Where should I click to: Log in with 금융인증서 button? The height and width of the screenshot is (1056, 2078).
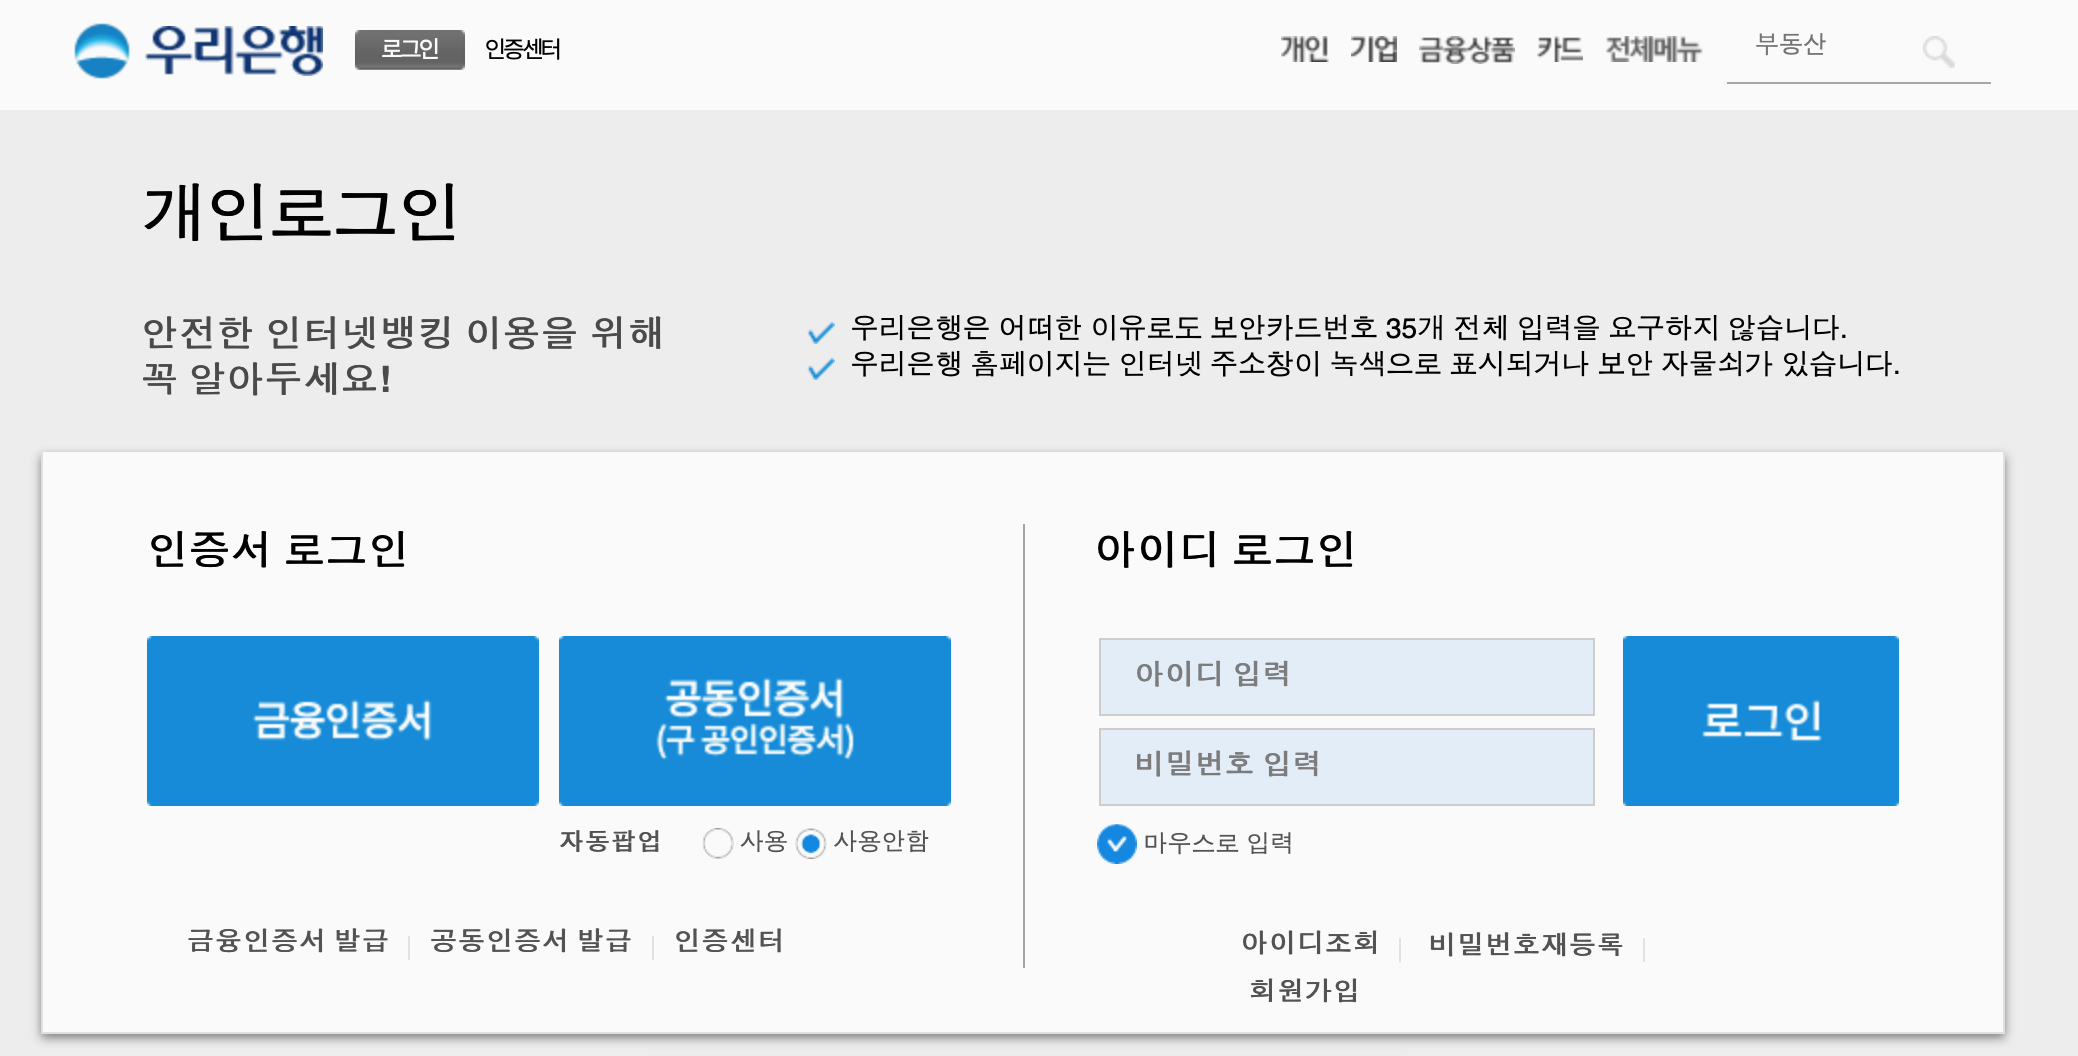click(x=343, y=721)
